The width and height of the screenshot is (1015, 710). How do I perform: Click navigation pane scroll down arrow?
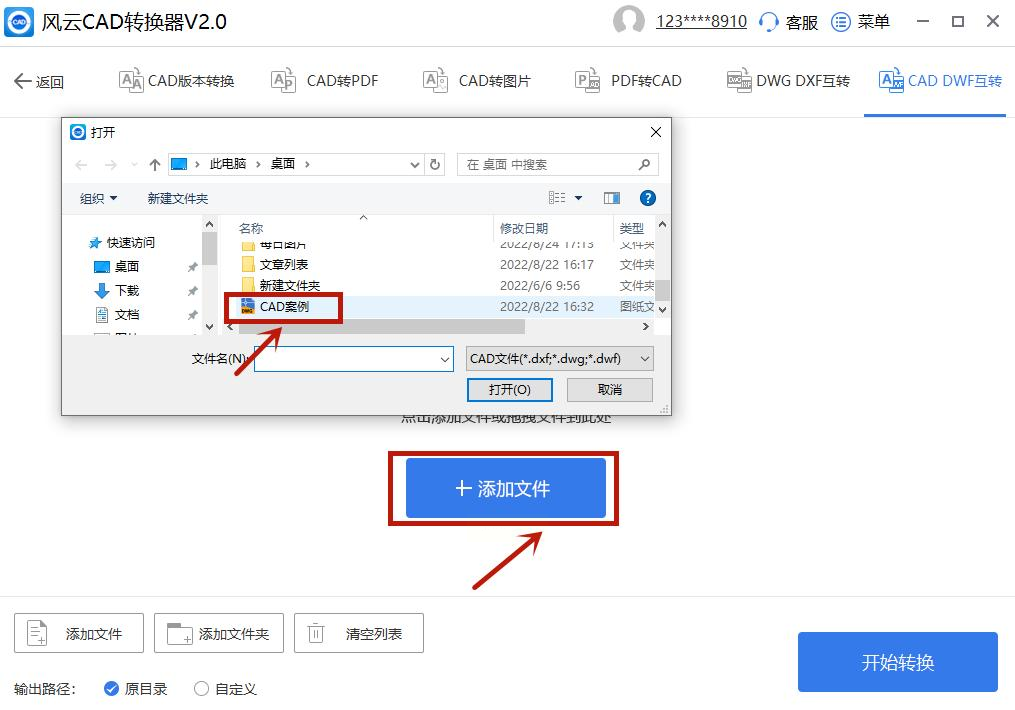(209, 327)
